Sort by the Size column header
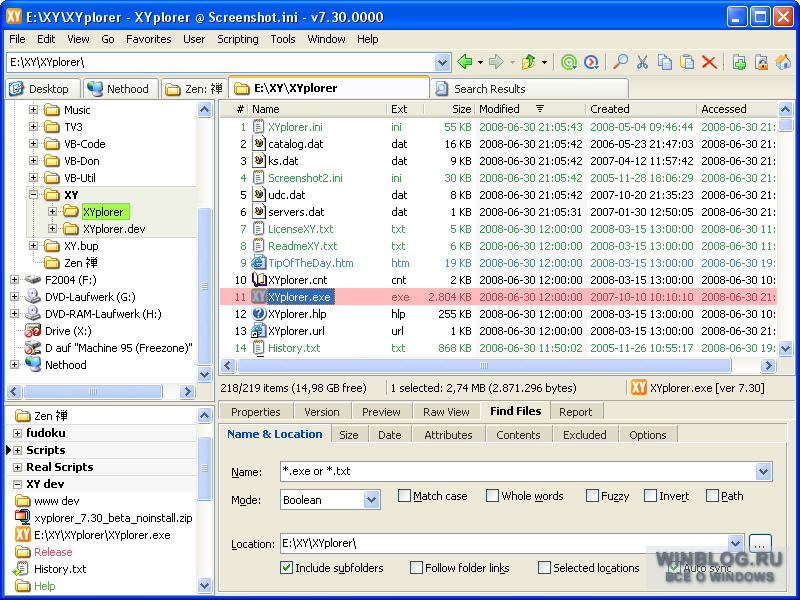The width and height of the screenshot is (800, 600). coord(449,109)
